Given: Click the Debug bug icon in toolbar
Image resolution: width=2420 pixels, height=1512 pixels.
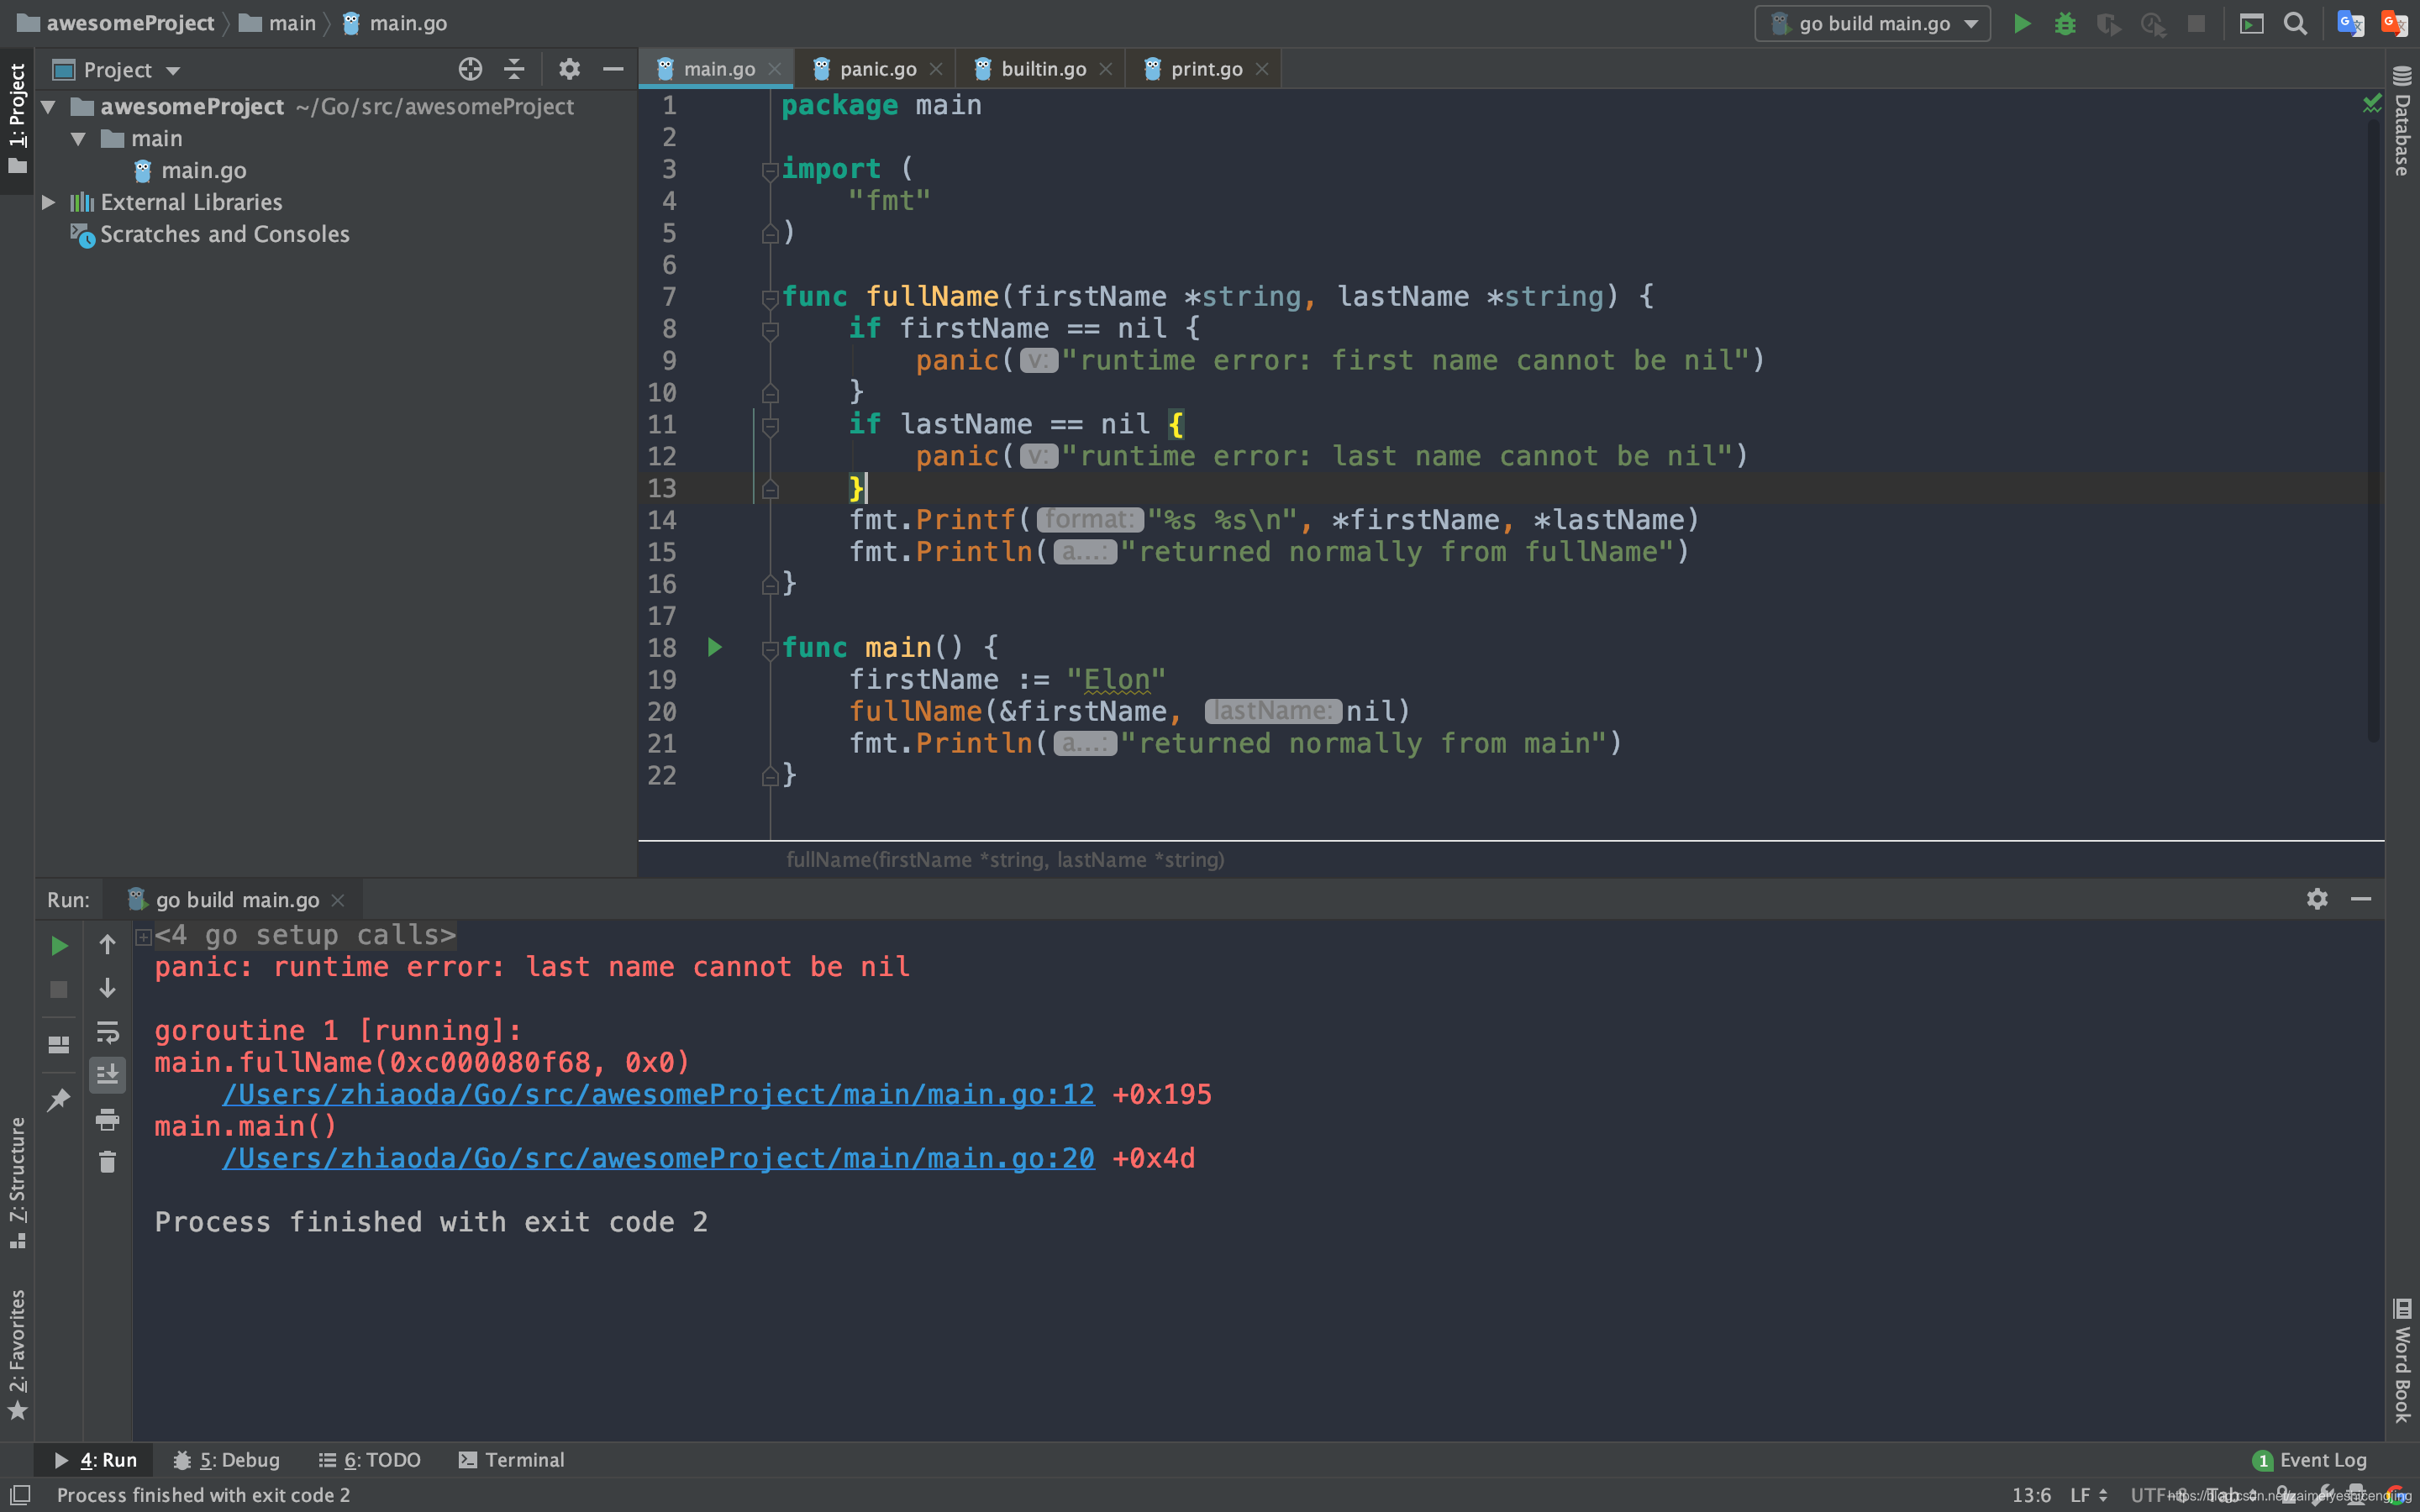Looking at the screenshot, I should [x=2065, y=24].
